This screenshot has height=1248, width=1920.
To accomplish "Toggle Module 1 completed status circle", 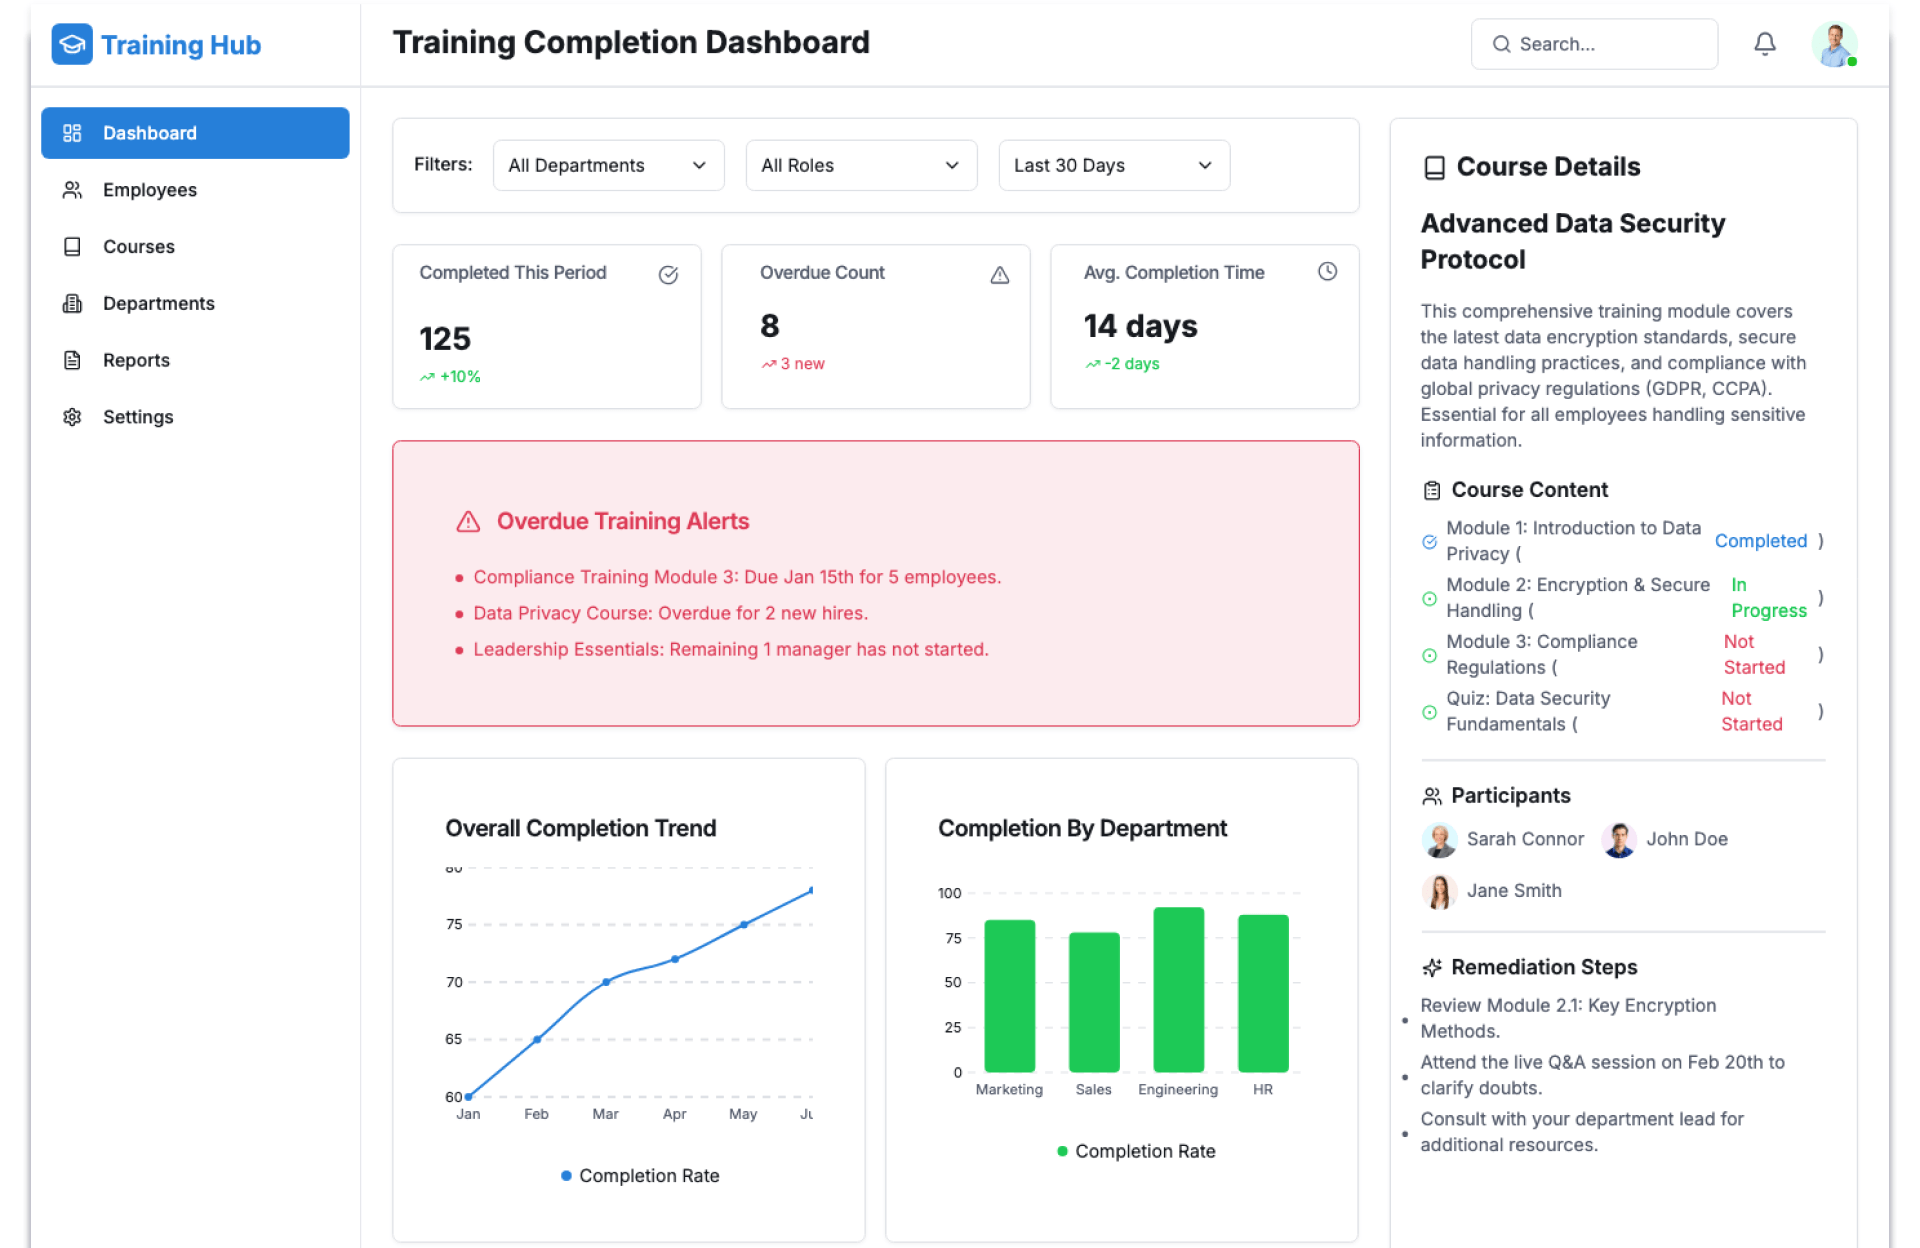I will 1429,541.
